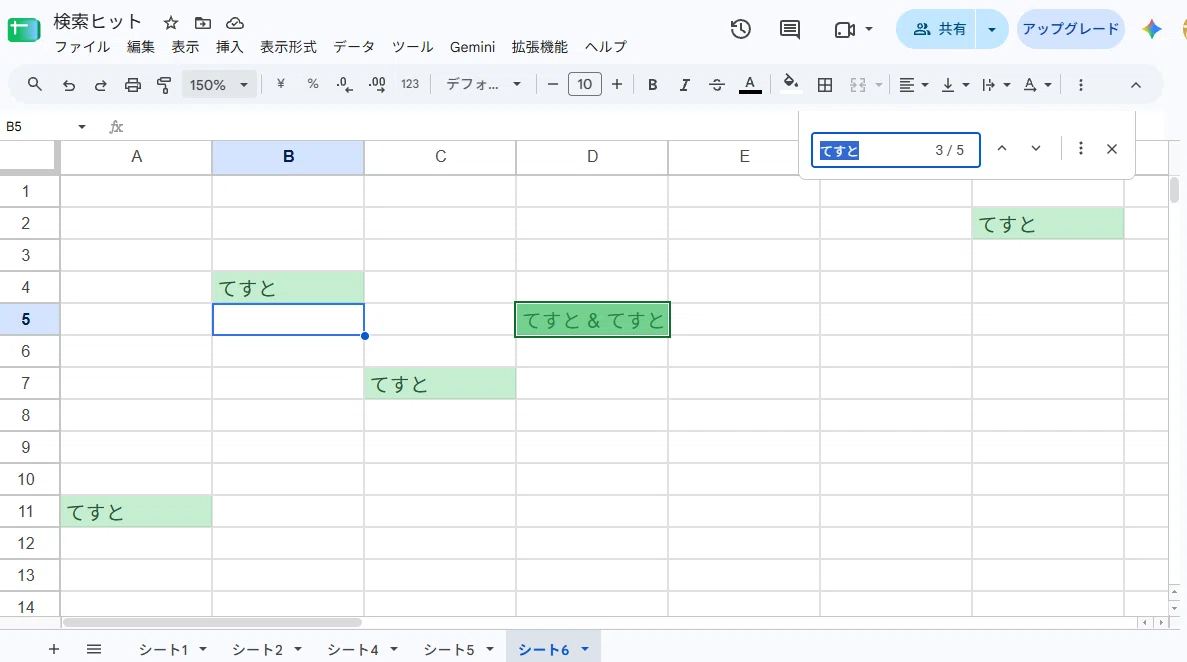
Task: Activate the paint format tool
Action: (164, 85)
